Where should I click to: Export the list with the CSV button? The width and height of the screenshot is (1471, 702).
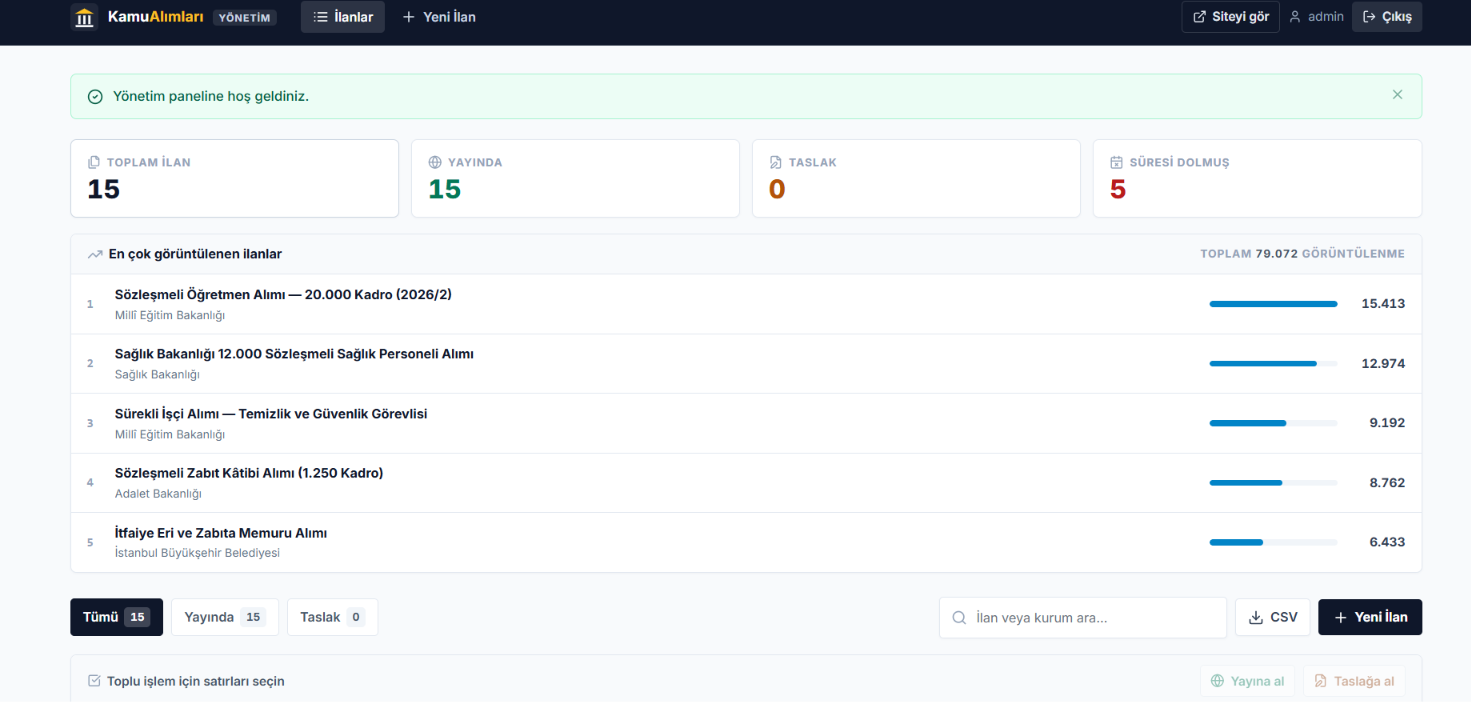(1273, 617)
